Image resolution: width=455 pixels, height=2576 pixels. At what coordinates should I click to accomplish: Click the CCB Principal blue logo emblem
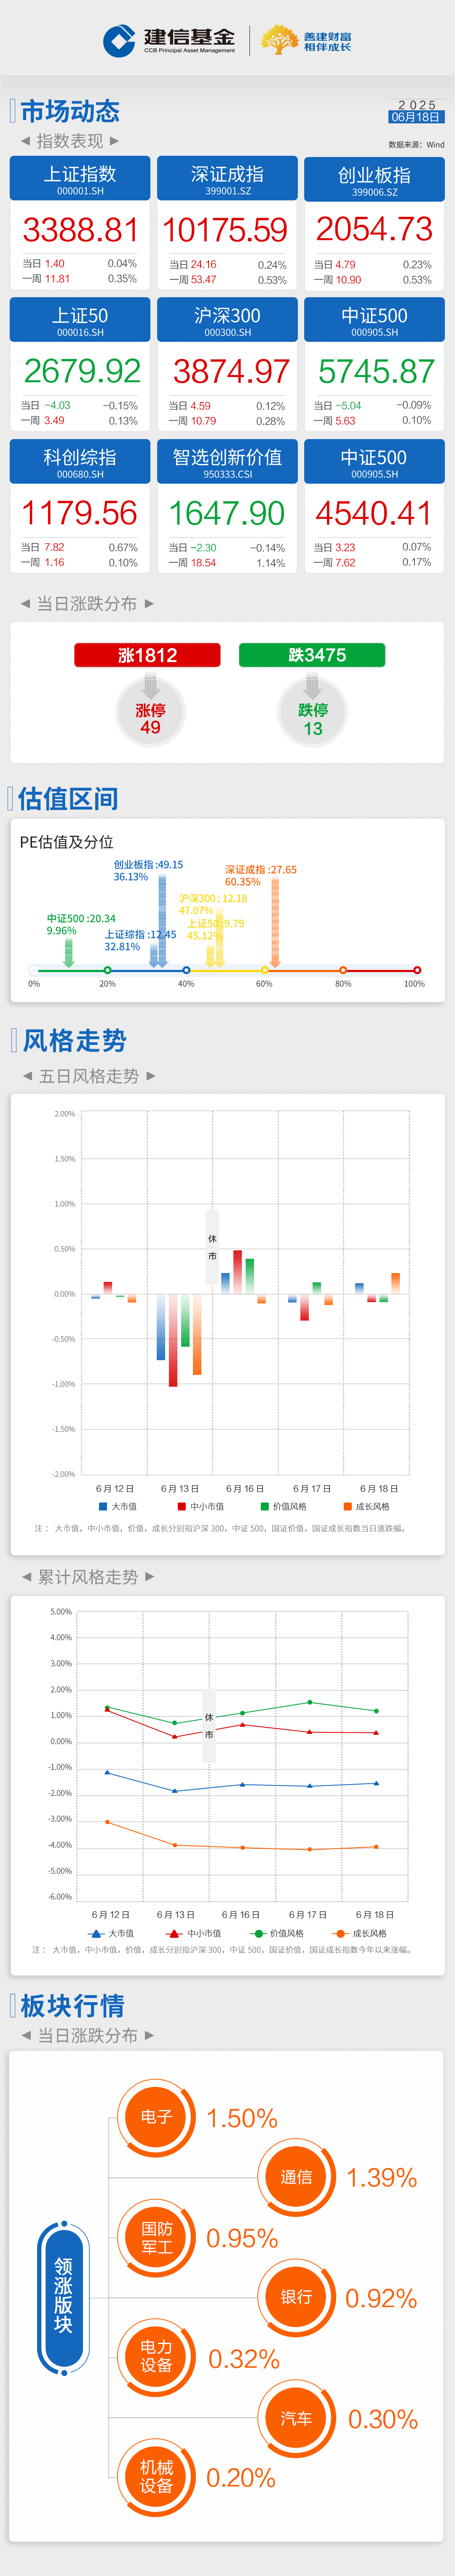[119, 41]
